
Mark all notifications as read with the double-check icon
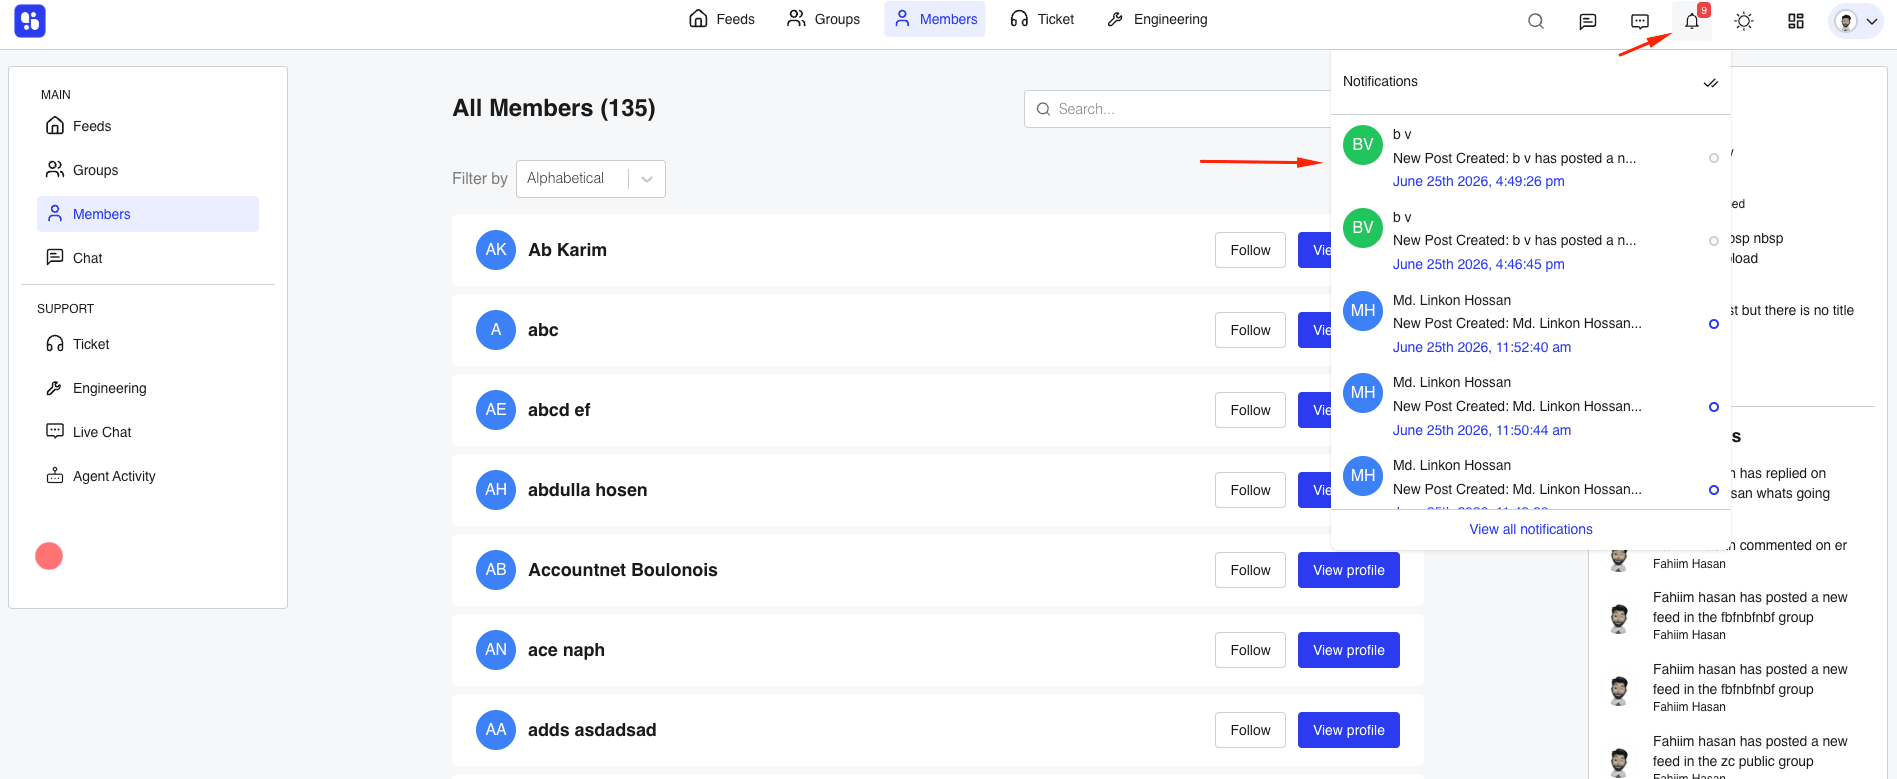coord(1711,83)
